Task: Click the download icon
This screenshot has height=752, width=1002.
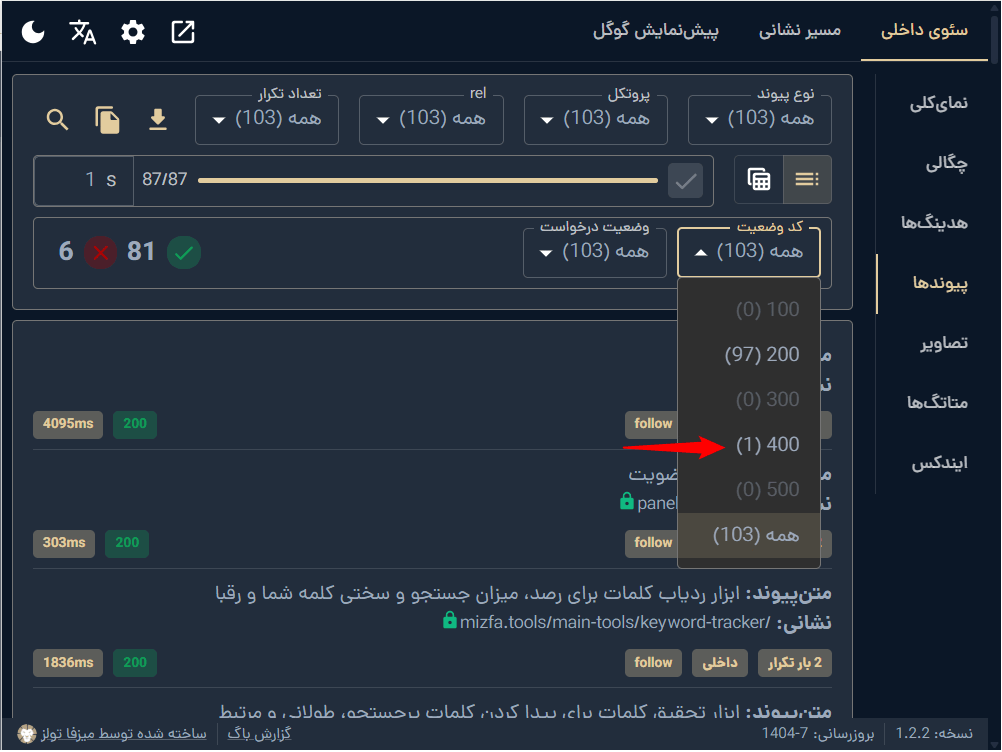Action: point(157,120)
